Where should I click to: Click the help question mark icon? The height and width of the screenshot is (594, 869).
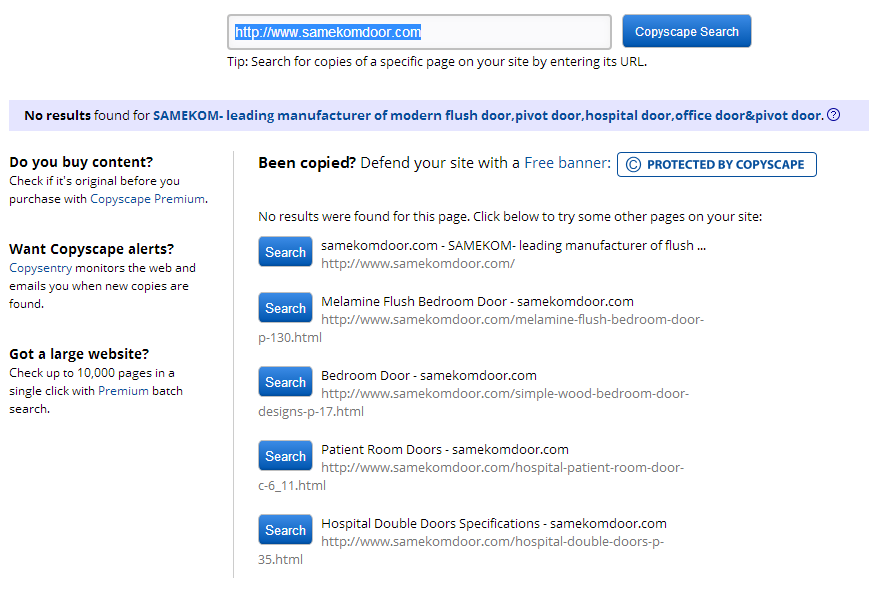click(x=833, y=115)
